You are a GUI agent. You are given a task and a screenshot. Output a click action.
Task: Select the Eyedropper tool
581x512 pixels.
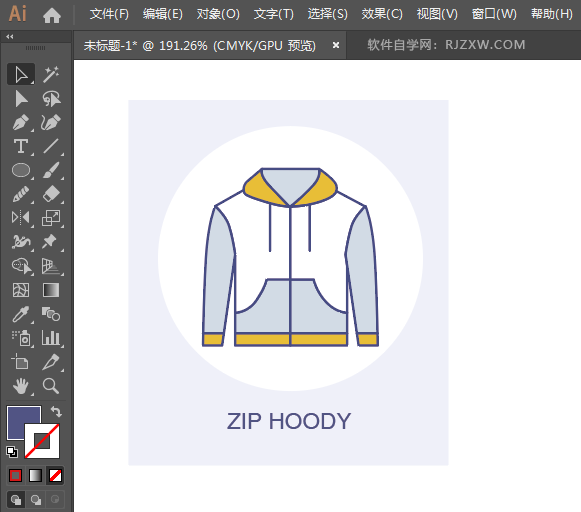point(21,314)
